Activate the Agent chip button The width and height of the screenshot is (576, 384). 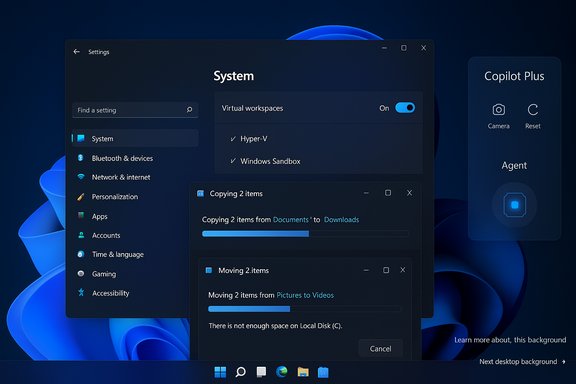click(514, 205)
